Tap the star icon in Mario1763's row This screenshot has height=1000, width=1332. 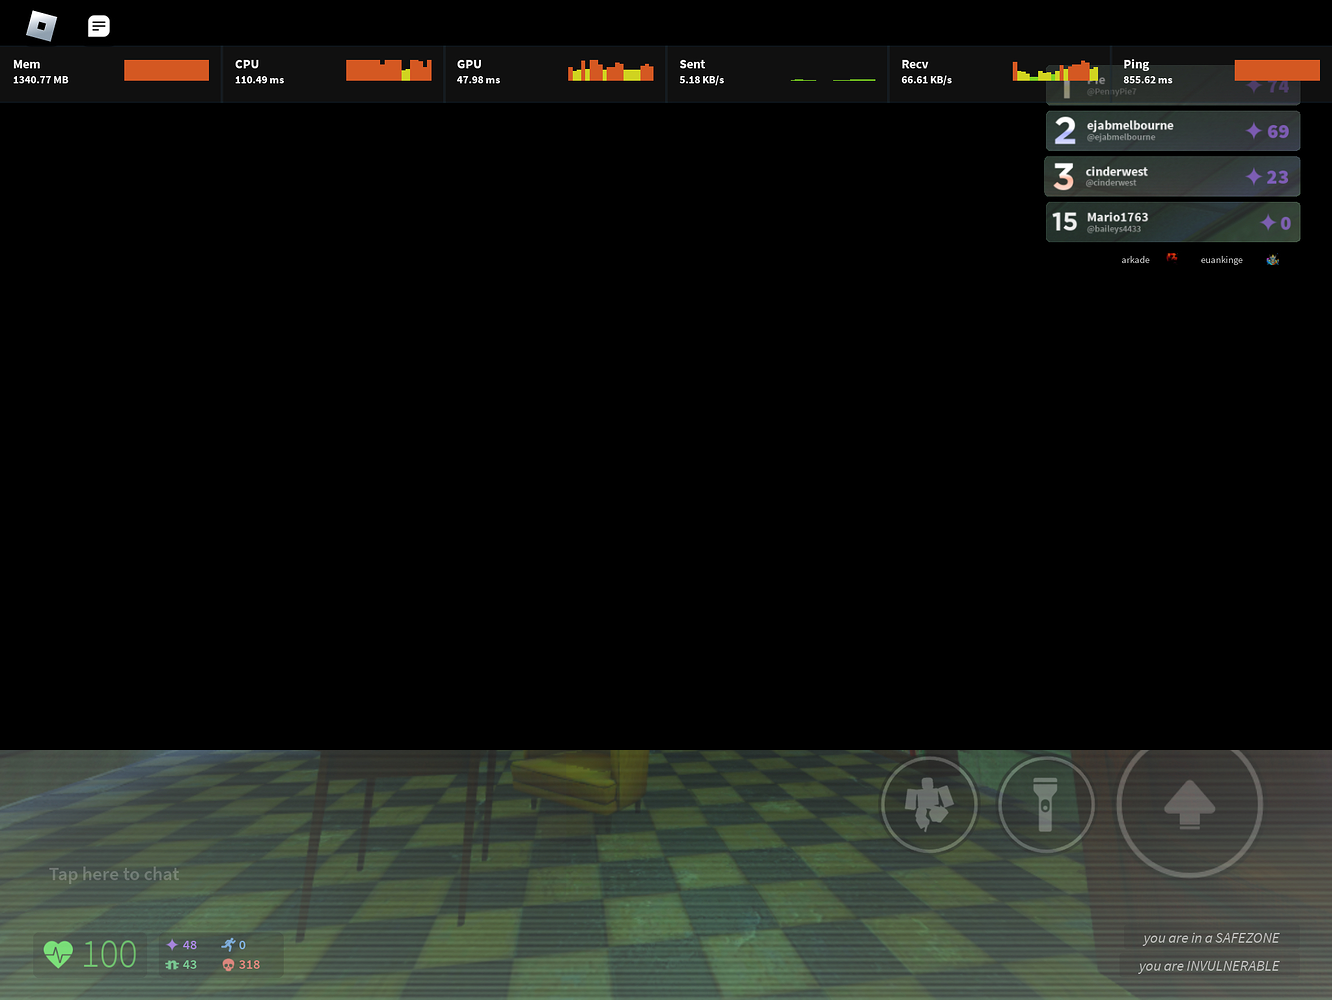pyautogui.click(x=1268, y=223)
